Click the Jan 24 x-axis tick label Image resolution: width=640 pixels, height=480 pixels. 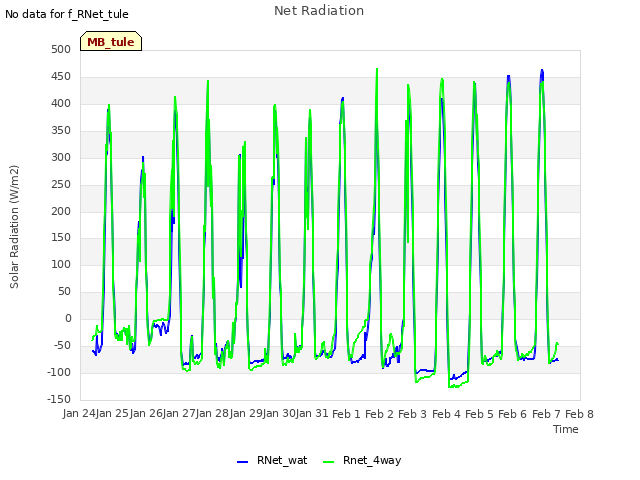(x=80, y=414)
